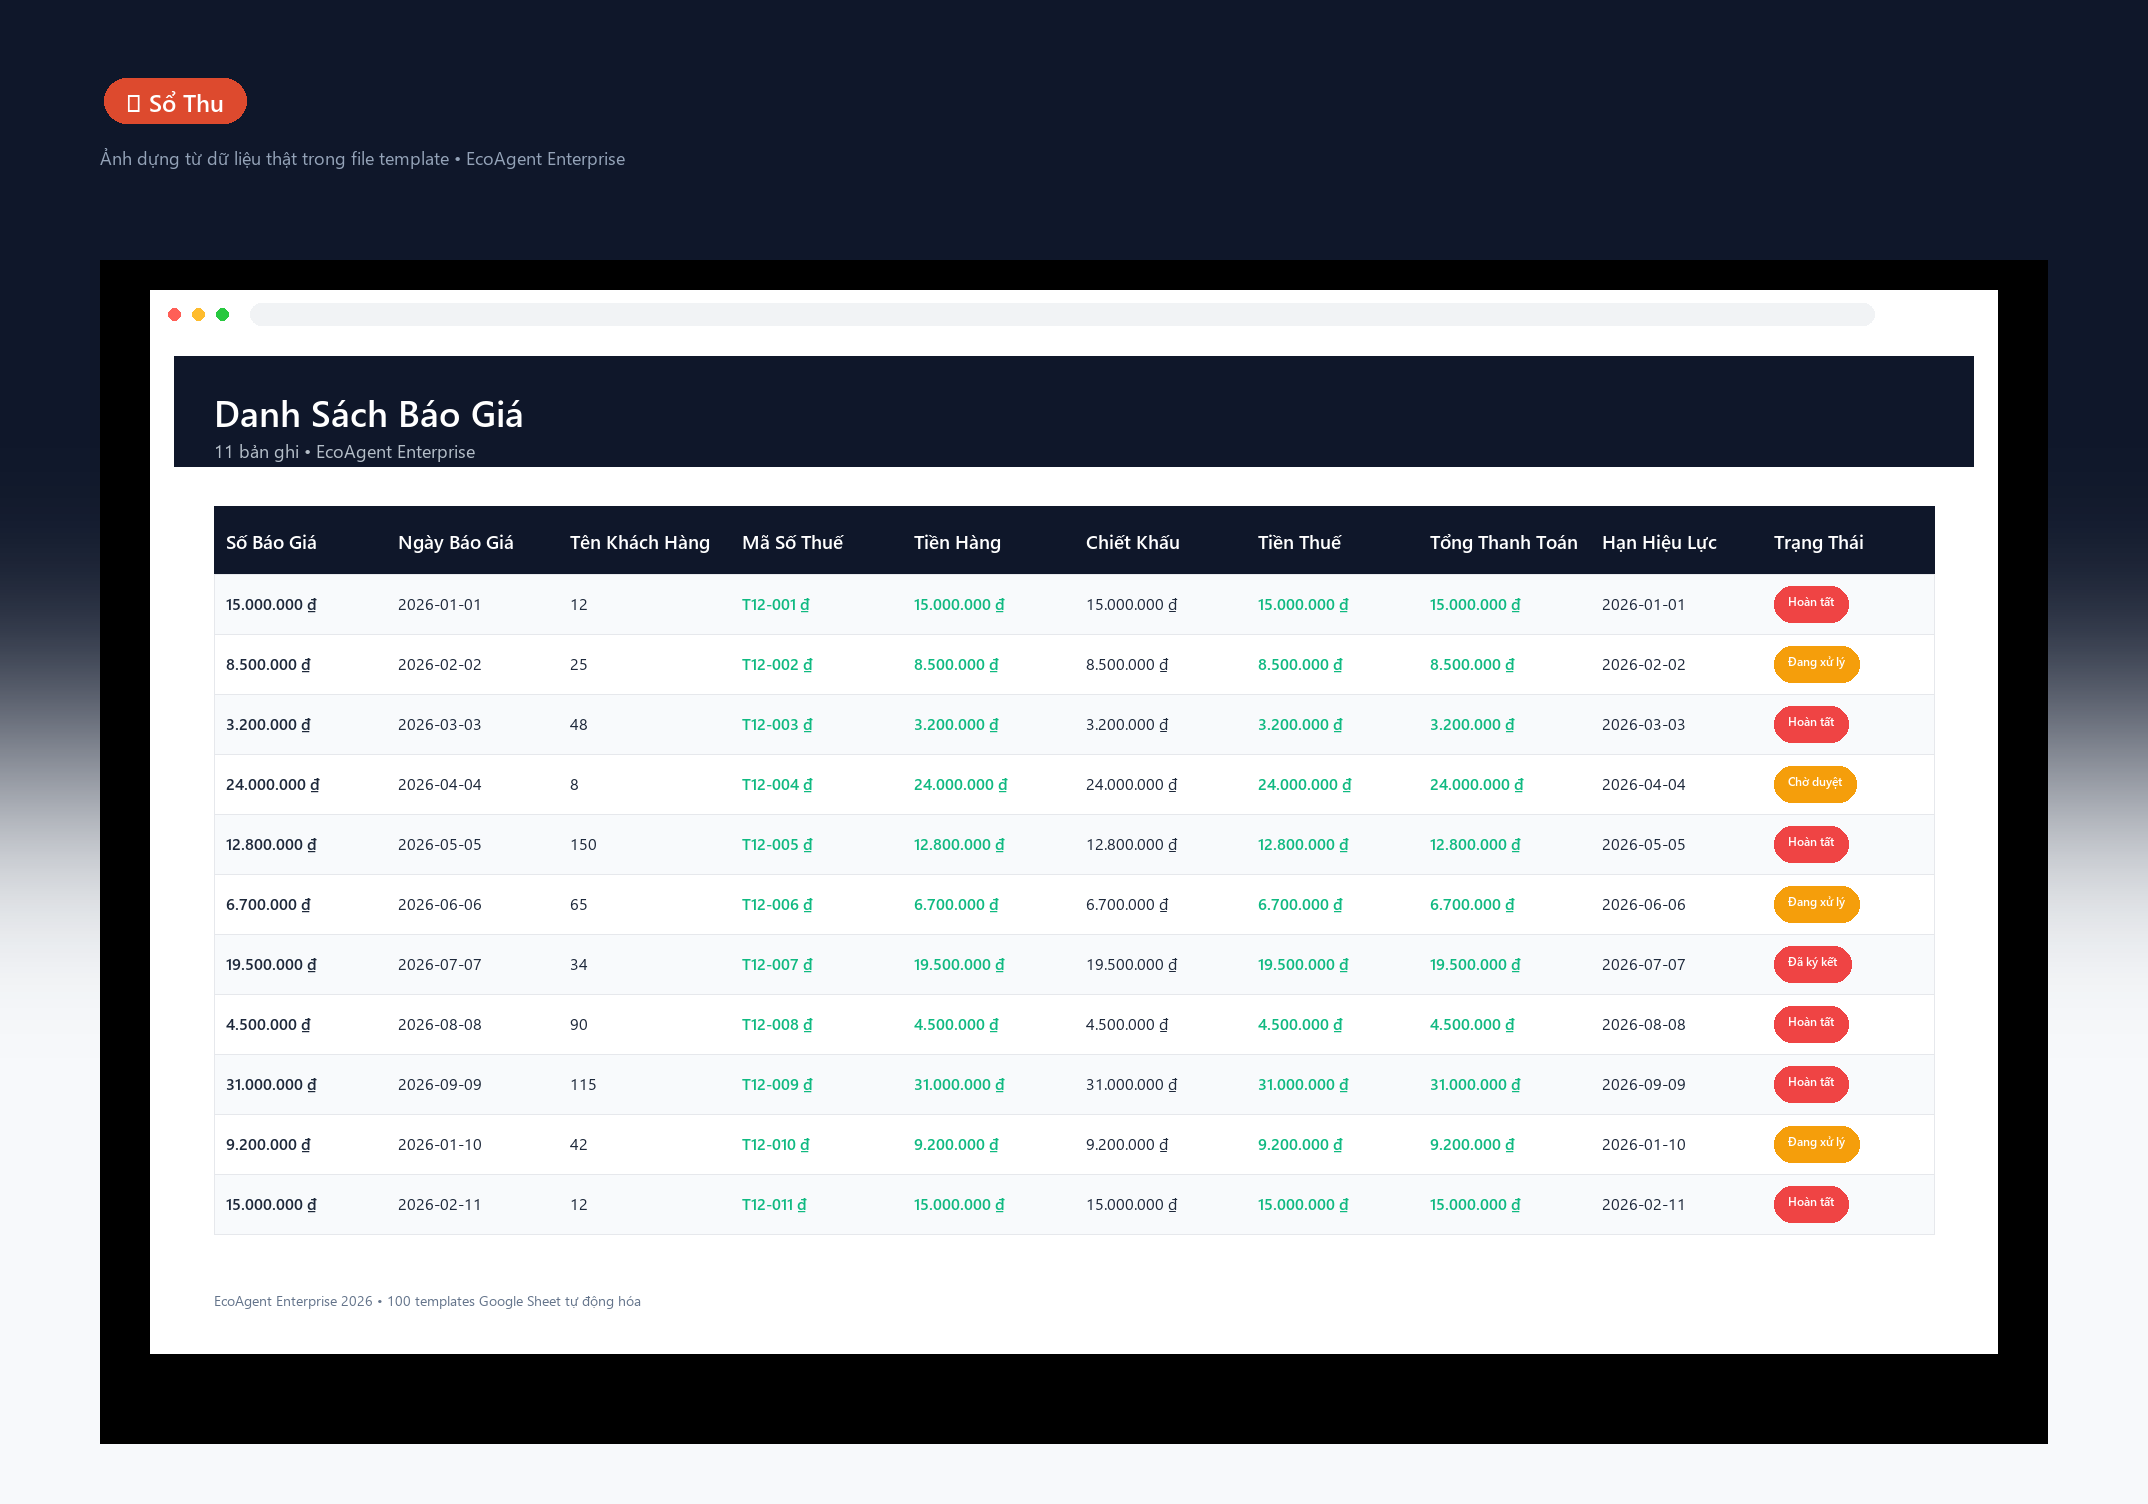
Task: Select the Số Báo Giá column header
Action: point(271,542)
